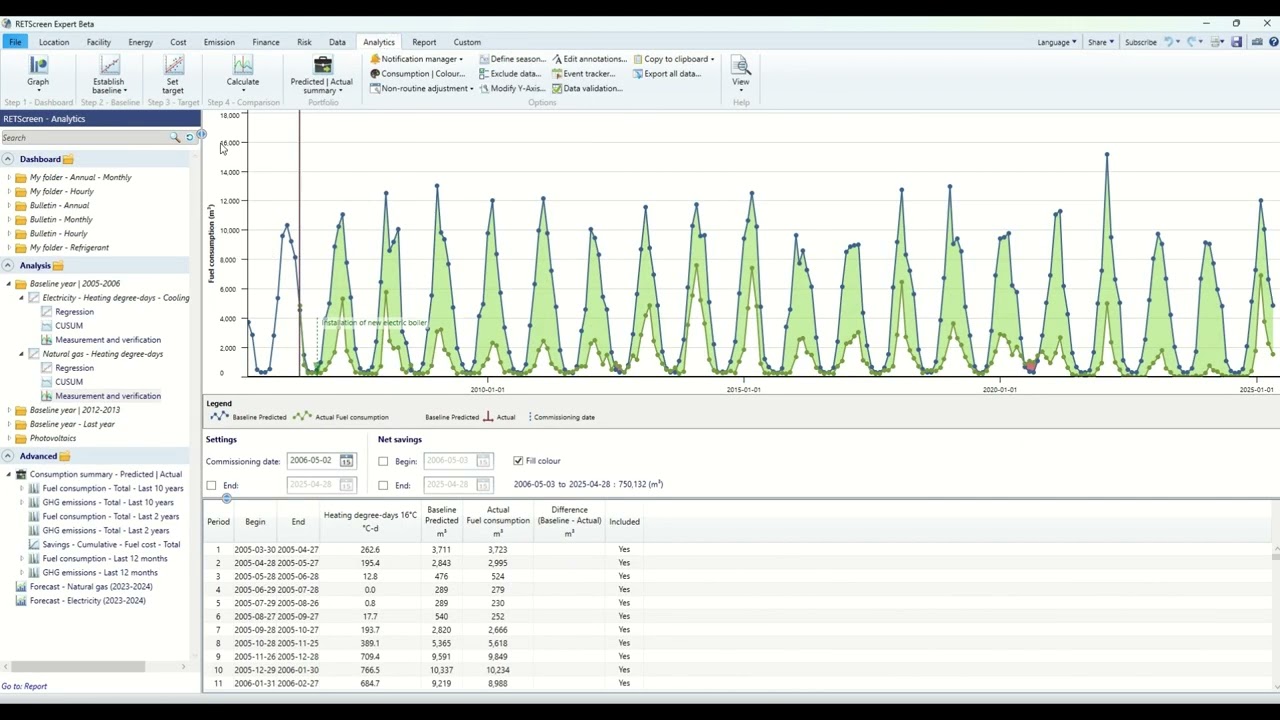Open Commissioning date calendar picker
This screenshot has height=720, width=1280.
(346, 461)
